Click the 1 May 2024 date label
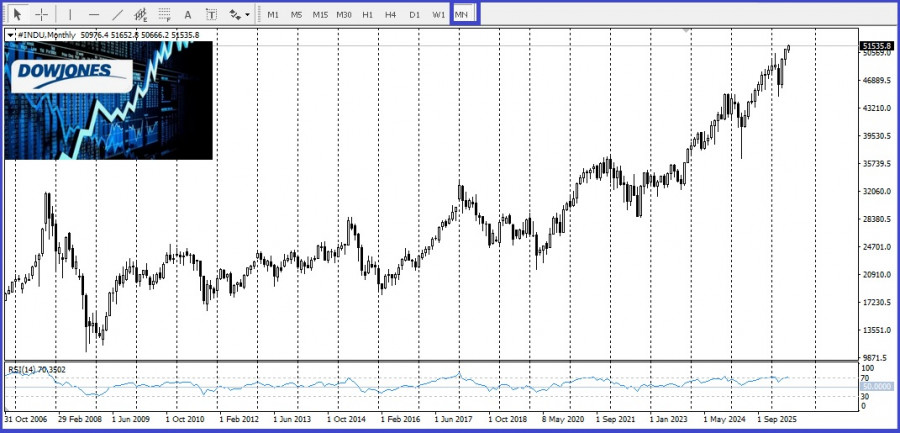The image size is (900, 433). click(723, 419)
